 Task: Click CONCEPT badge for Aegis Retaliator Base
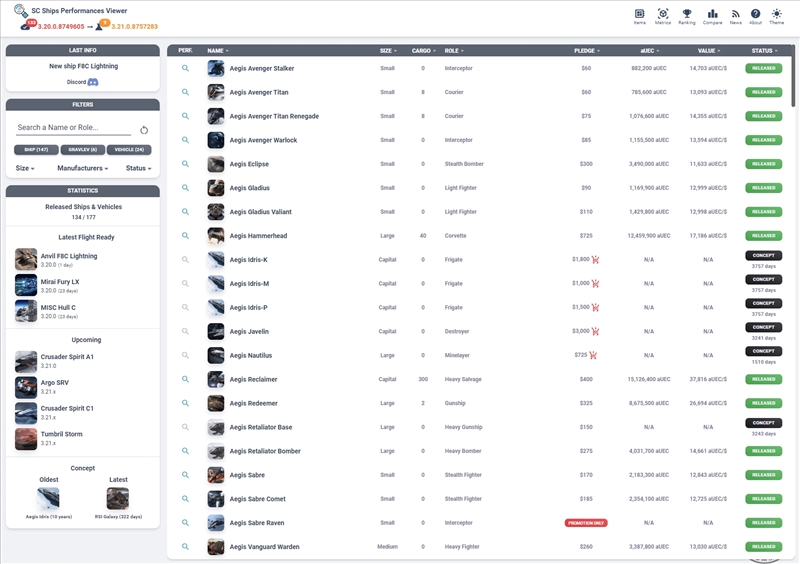[x=763, y=423]
